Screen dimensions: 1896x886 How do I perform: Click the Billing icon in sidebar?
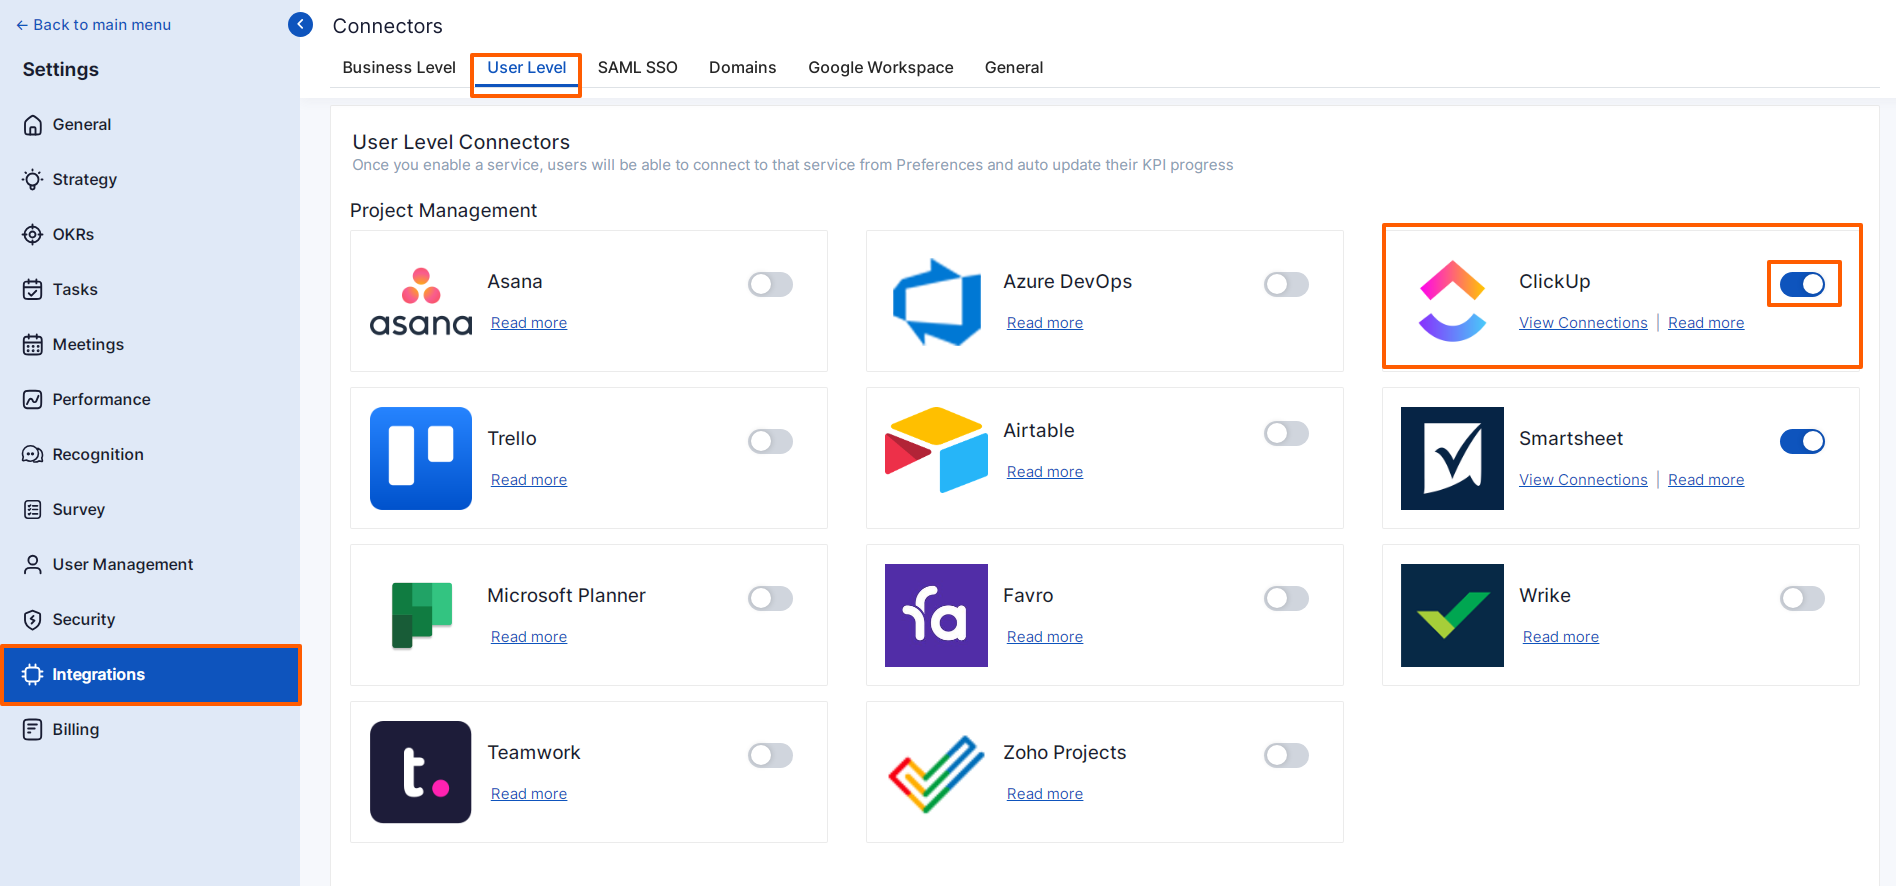click(33, 729)
